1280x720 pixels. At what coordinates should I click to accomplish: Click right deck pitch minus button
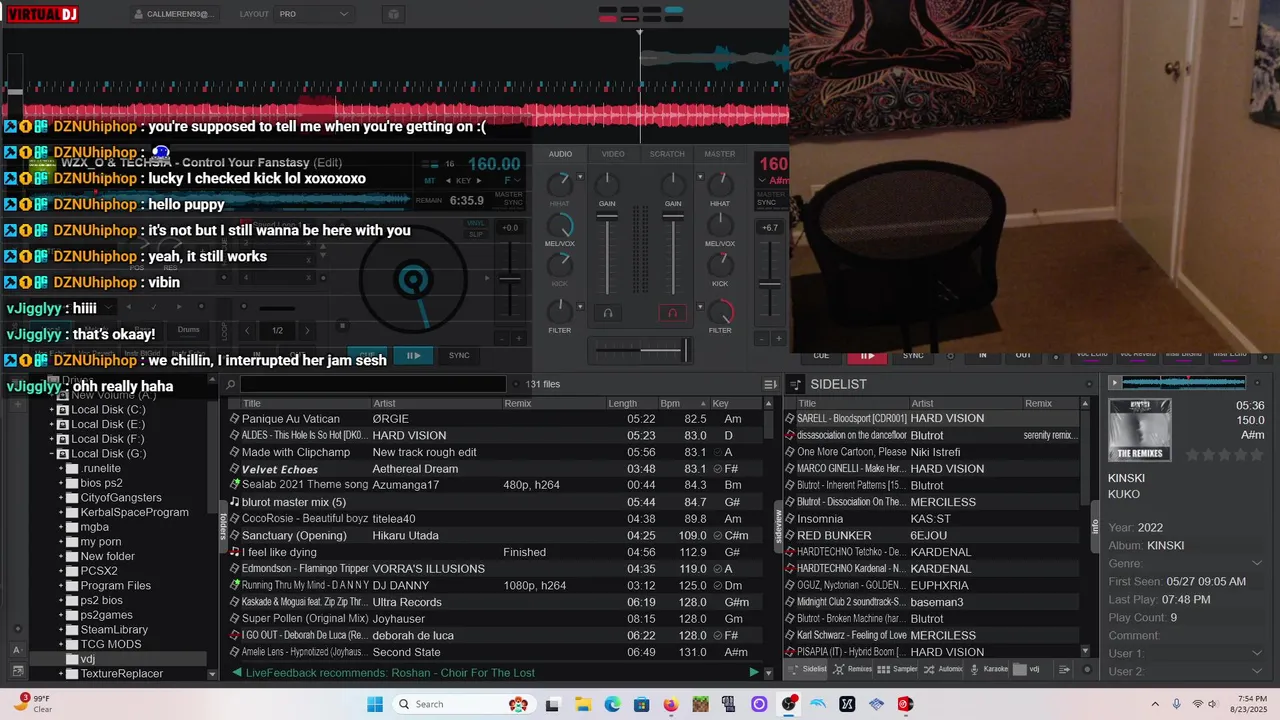[762, 339]
